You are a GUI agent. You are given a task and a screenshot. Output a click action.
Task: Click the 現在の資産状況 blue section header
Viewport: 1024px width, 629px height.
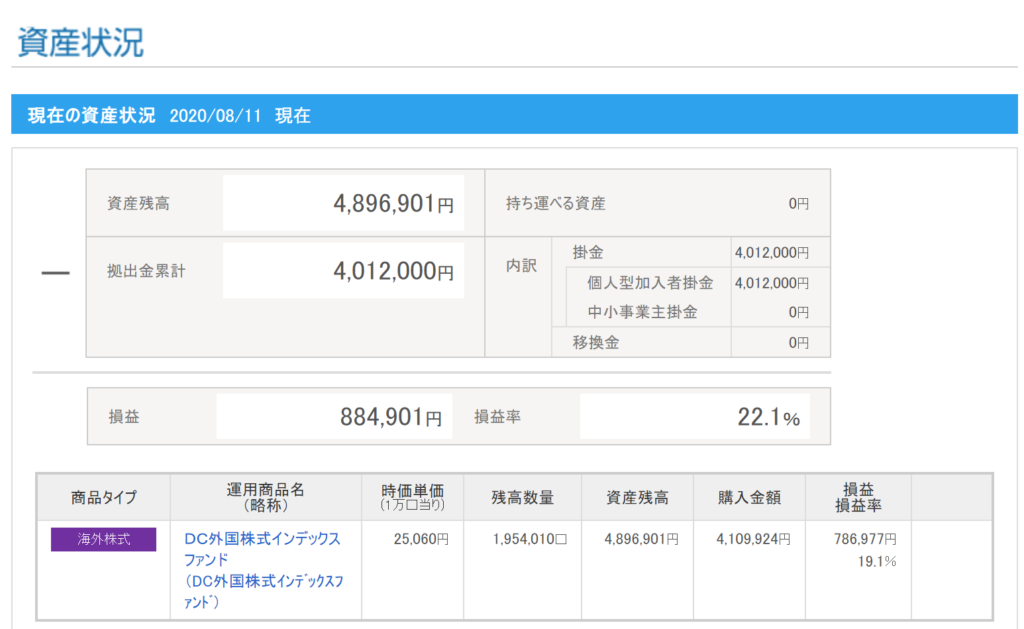[x=92, y=115]
